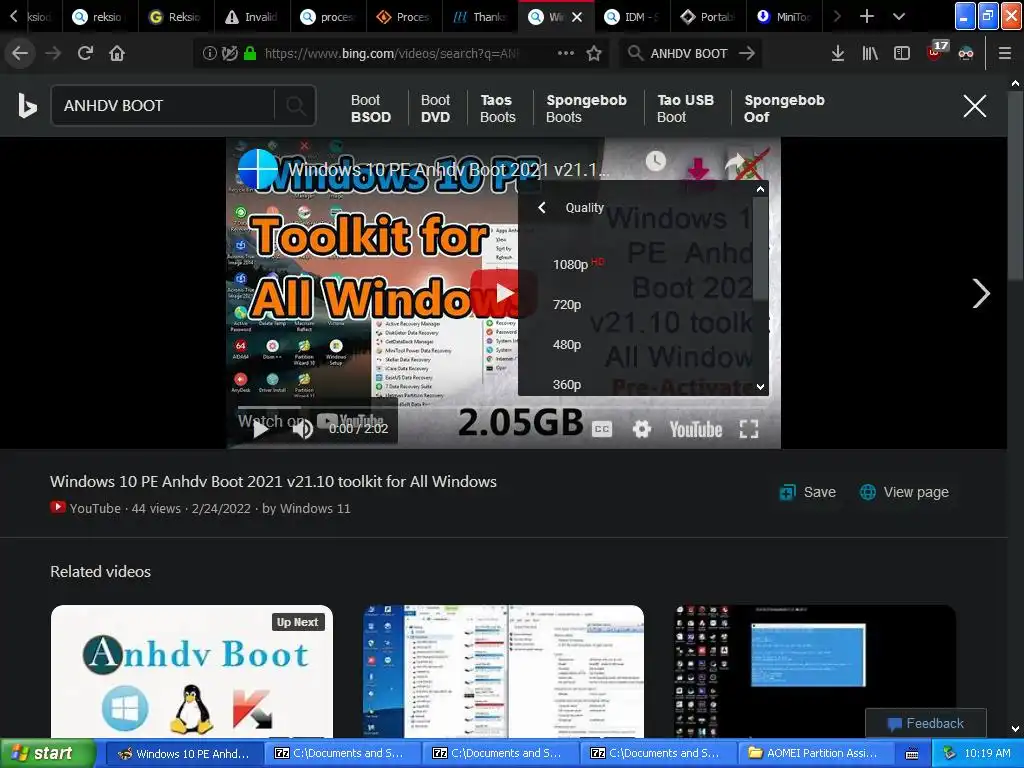Screen dimensions: 1024x768
Task: Click the Bing search magnifier button
Action: tap(296, 105)
